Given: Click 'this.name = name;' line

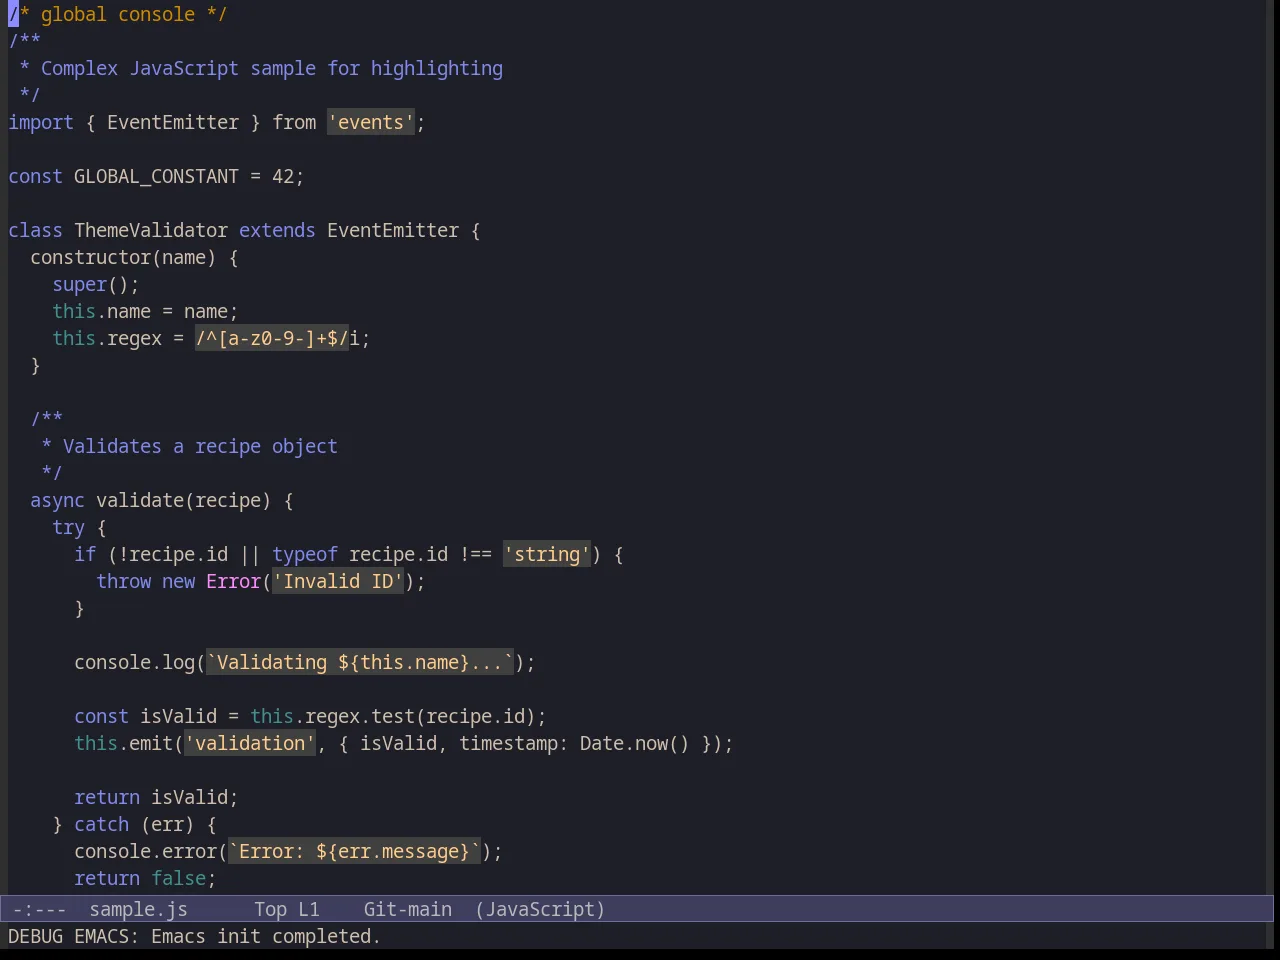Looking at the screenshot, I should (145, 311).
